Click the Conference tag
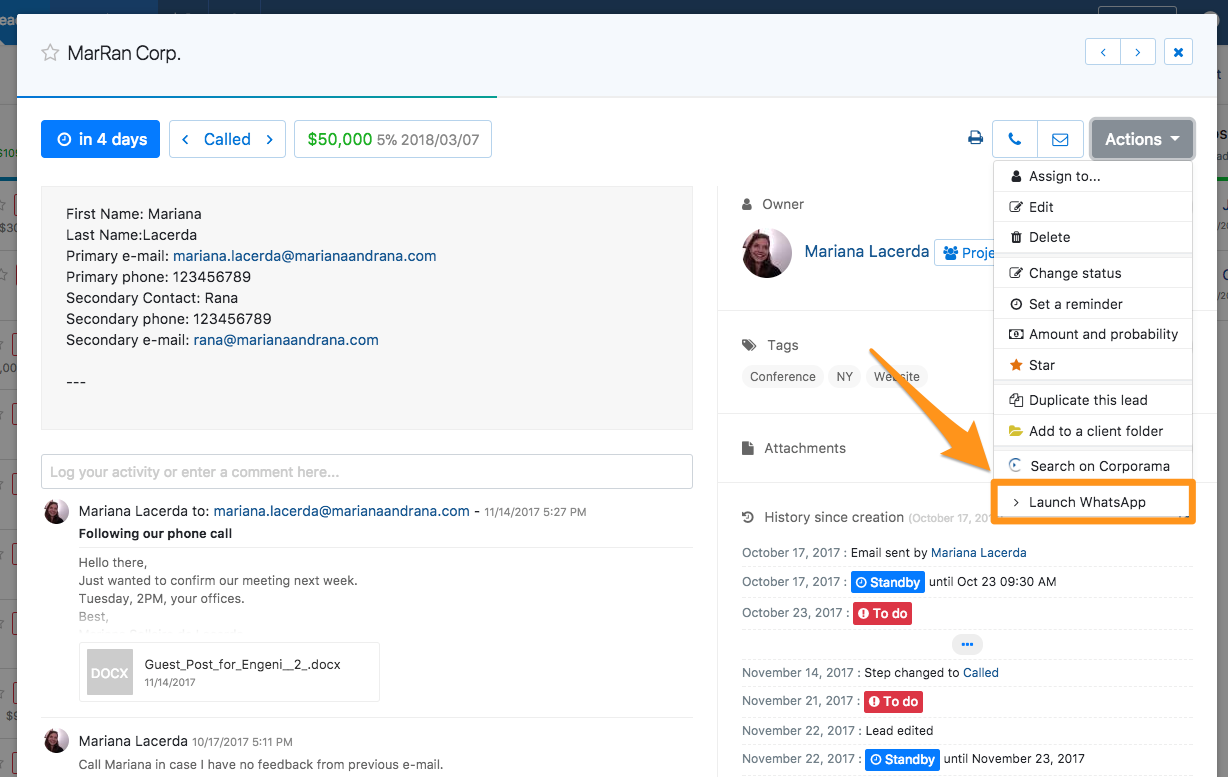 [783, 377]
